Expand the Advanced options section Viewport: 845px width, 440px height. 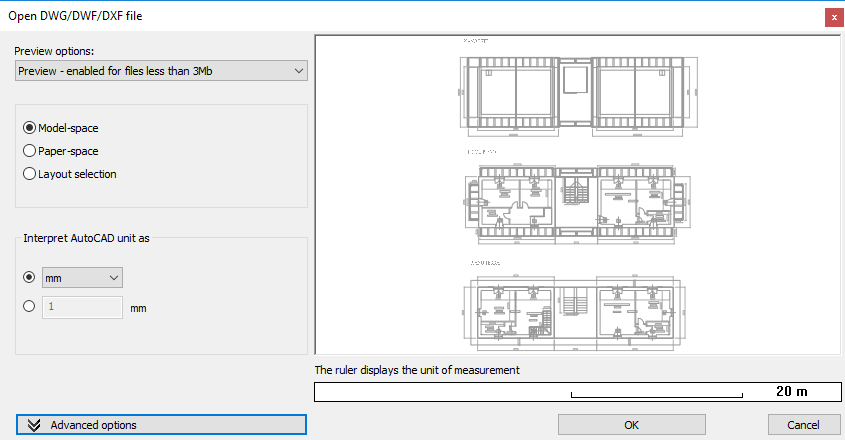pyautogui.click(x=161, y=425)
